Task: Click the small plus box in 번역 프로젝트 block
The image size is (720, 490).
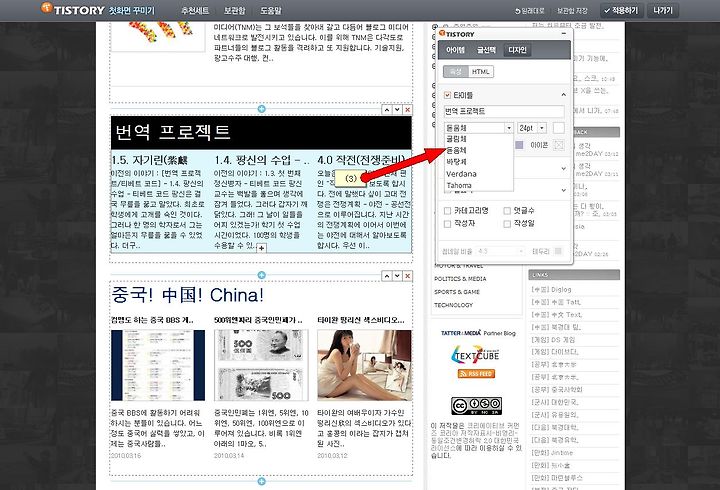Action: tap(261, 248)
